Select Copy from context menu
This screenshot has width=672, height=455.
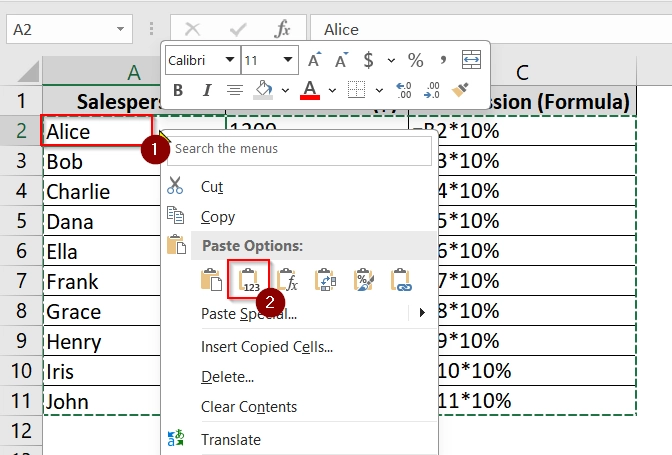click(300, 217)
